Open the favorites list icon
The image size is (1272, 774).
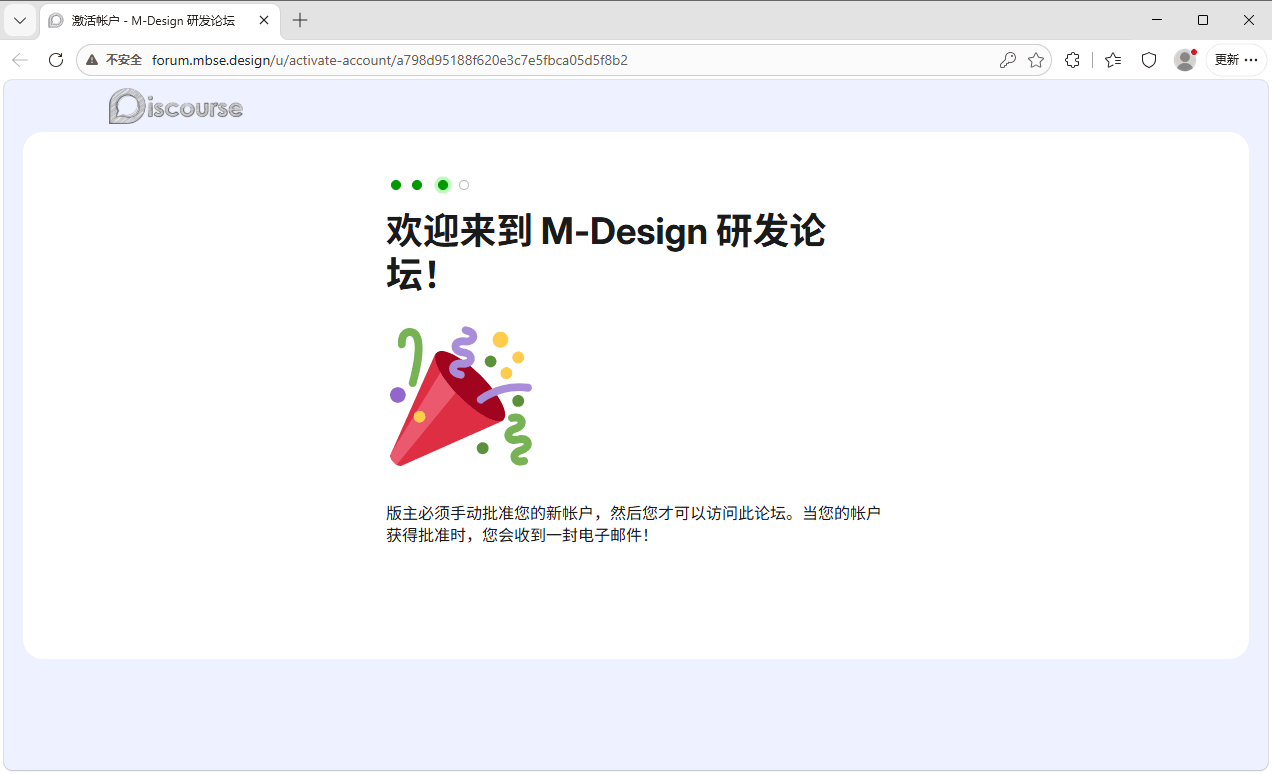(1113, 60)
